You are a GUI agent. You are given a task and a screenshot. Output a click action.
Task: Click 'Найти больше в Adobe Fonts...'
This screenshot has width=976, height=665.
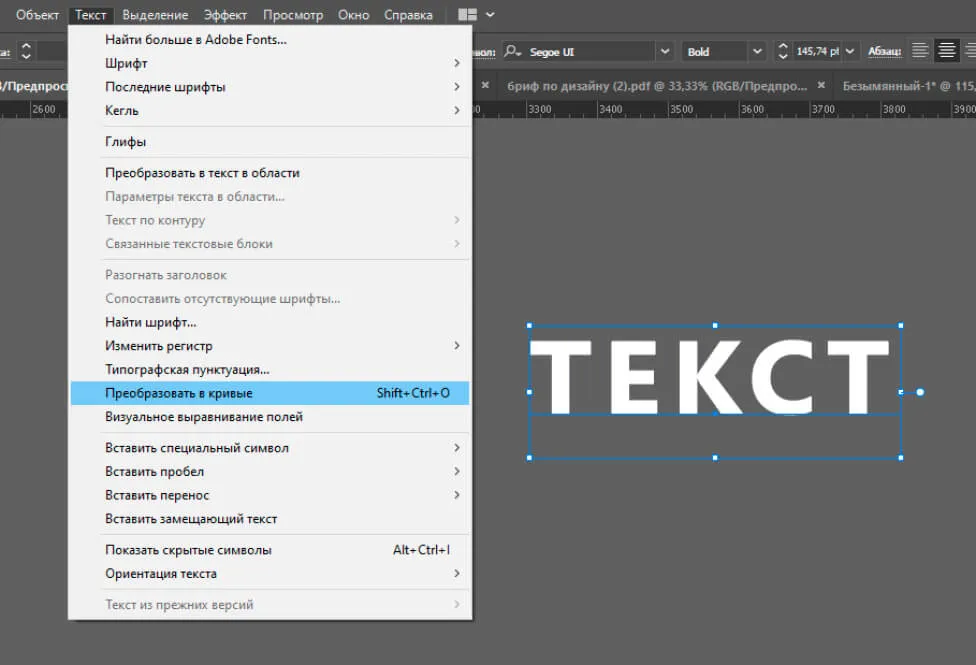click(196, 39)
